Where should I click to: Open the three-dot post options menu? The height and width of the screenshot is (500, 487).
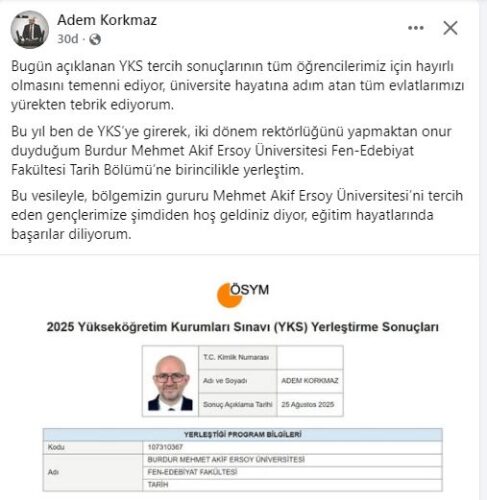tap(416, 28)
